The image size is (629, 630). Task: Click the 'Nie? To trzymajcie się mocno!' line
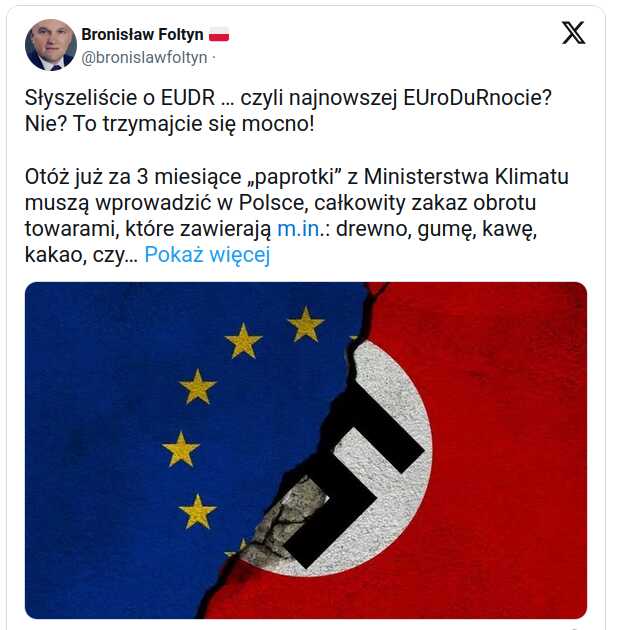170,124
